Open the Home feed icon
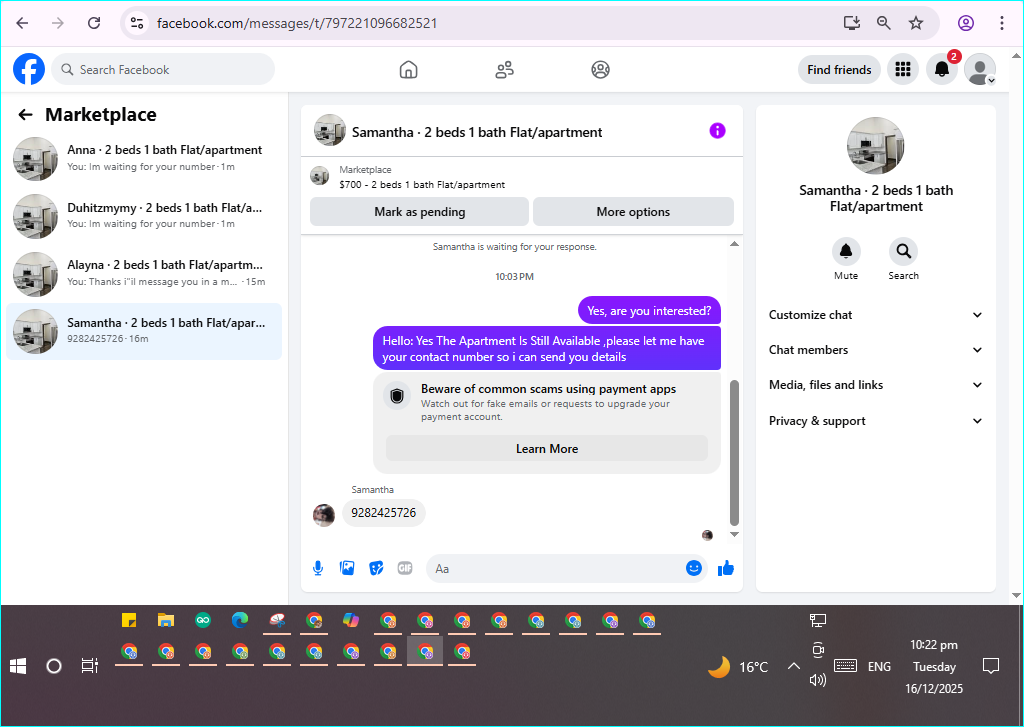The height and width of the screenshot is (727, 1024). [x=408, y=69]
